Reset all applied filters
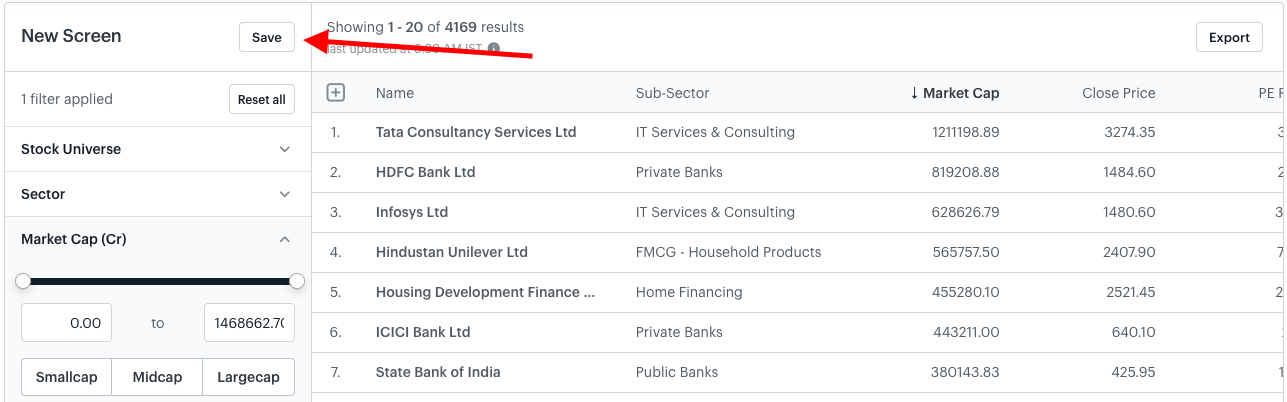Viewport: 1287px width, 402px height. (x=262, y=99)
